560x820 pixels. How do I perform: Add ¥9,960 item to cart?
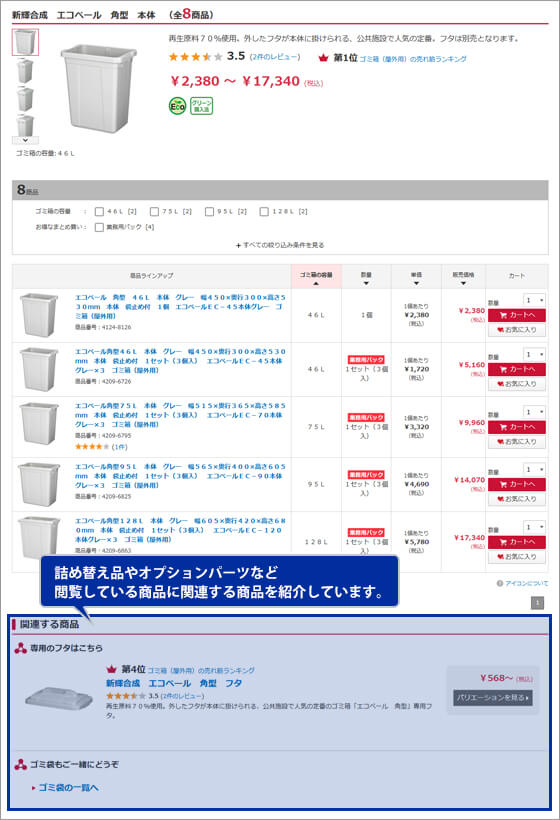tap(517, 427)
